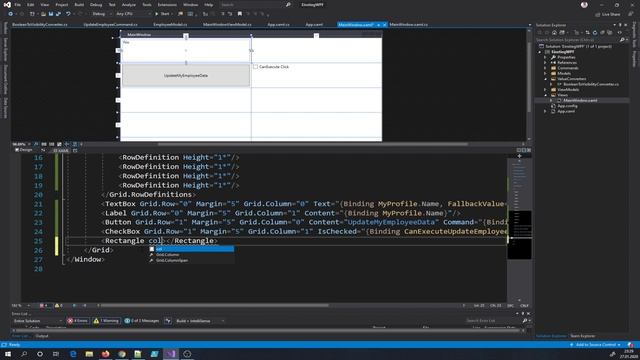
Task: Collapse the Views folder
Action: (x=545, y=95)
